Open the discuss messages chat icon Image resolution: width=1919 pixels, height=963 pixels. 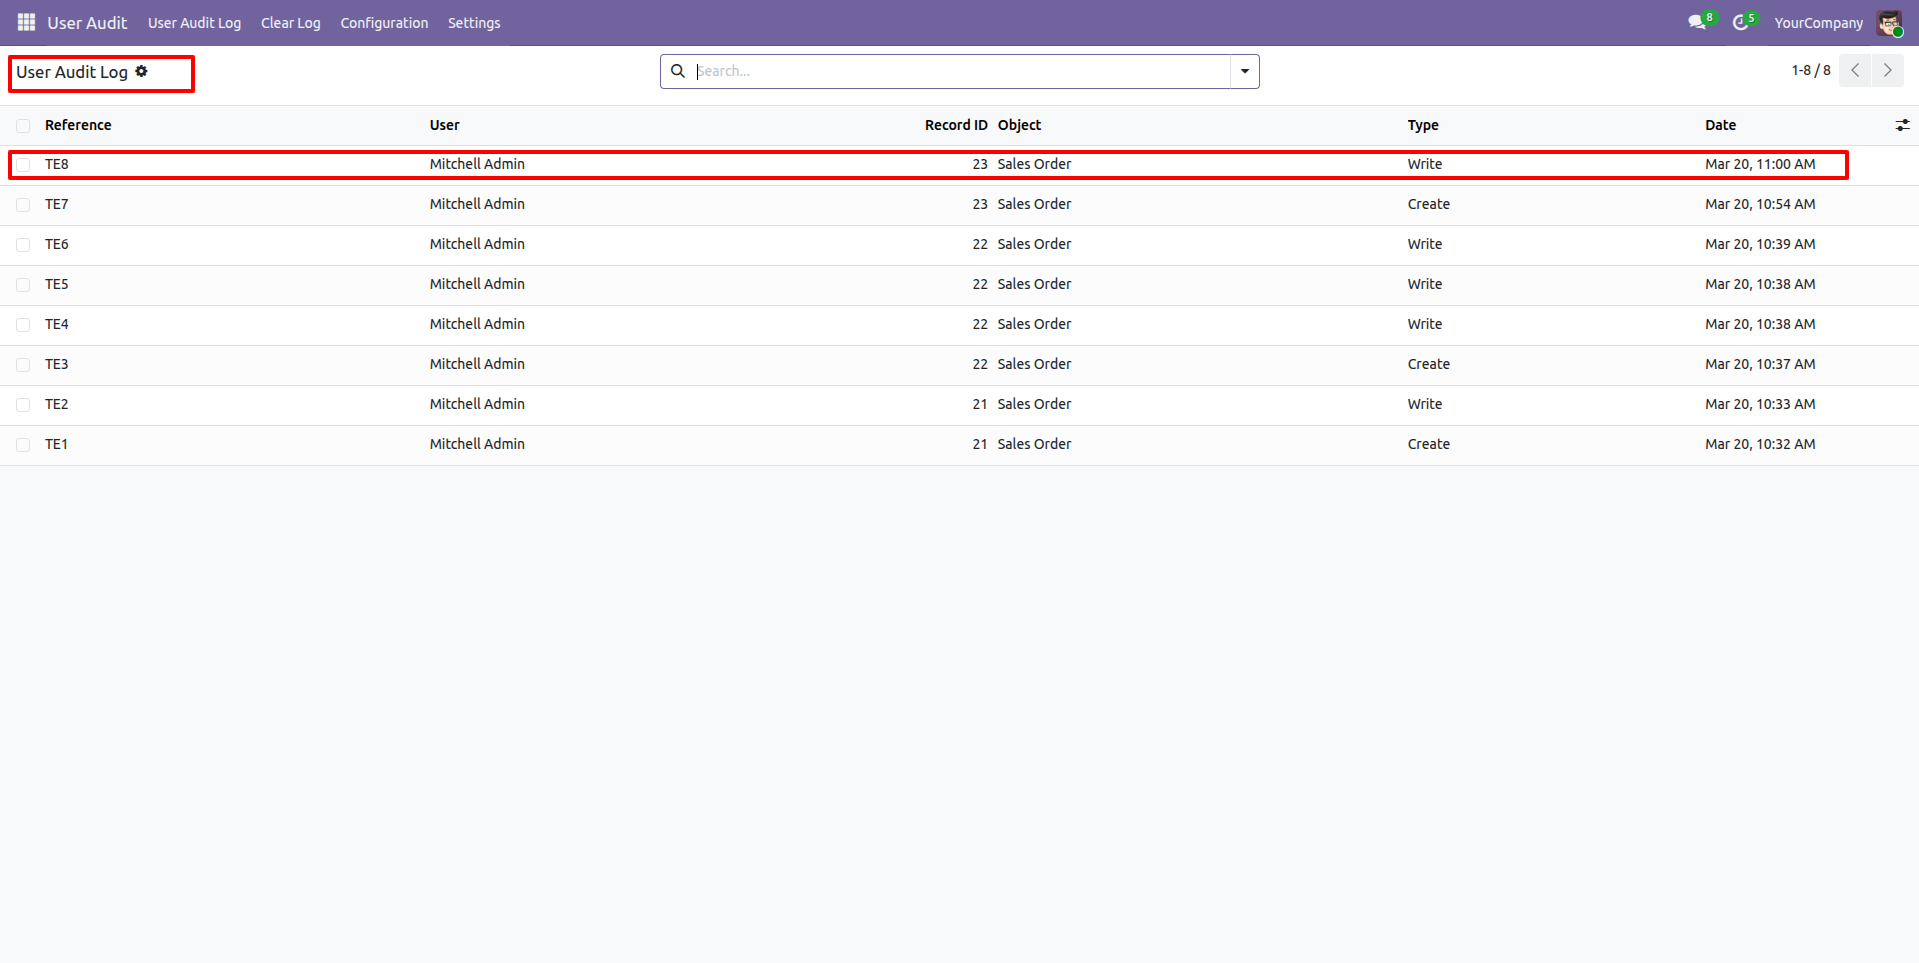click(x=1696, y=22)
